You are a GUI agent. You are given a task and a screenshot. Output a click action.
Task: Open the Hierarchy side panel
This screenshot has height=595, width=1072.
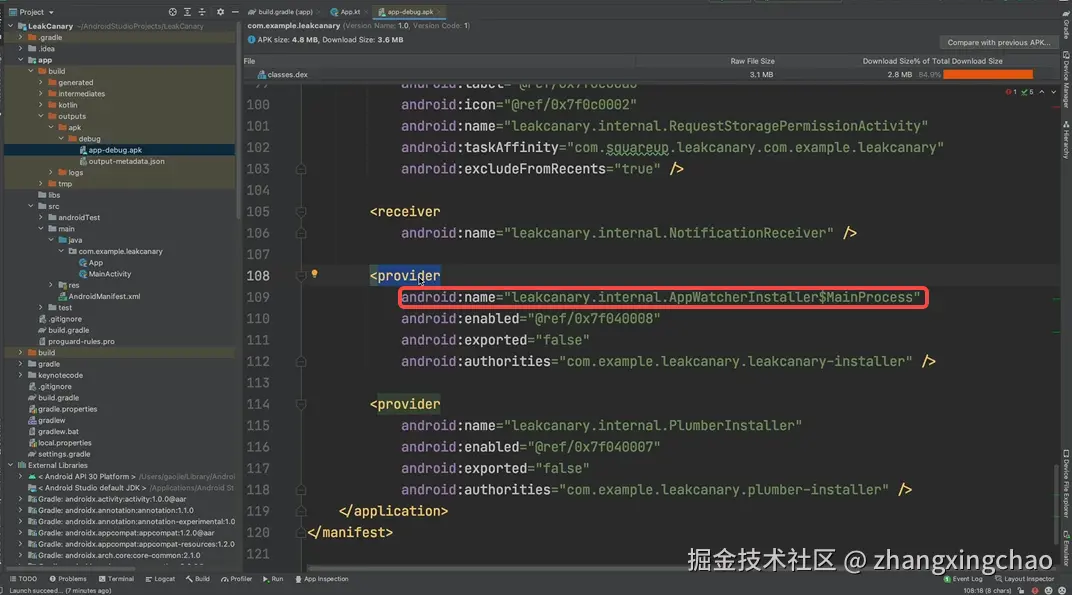[1066, 140]
